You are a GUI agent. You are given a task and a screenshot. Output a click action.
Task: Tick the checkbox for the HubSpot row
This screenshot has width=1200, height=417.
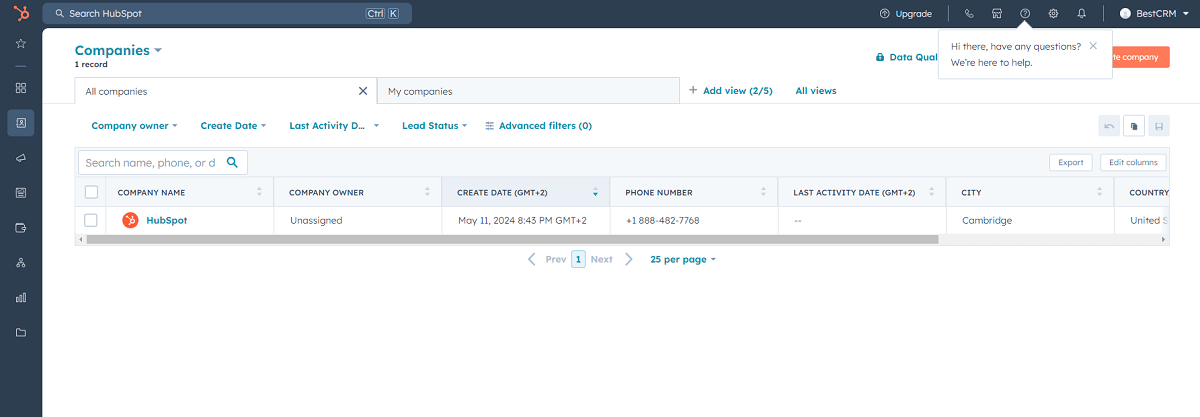[91, 220]
